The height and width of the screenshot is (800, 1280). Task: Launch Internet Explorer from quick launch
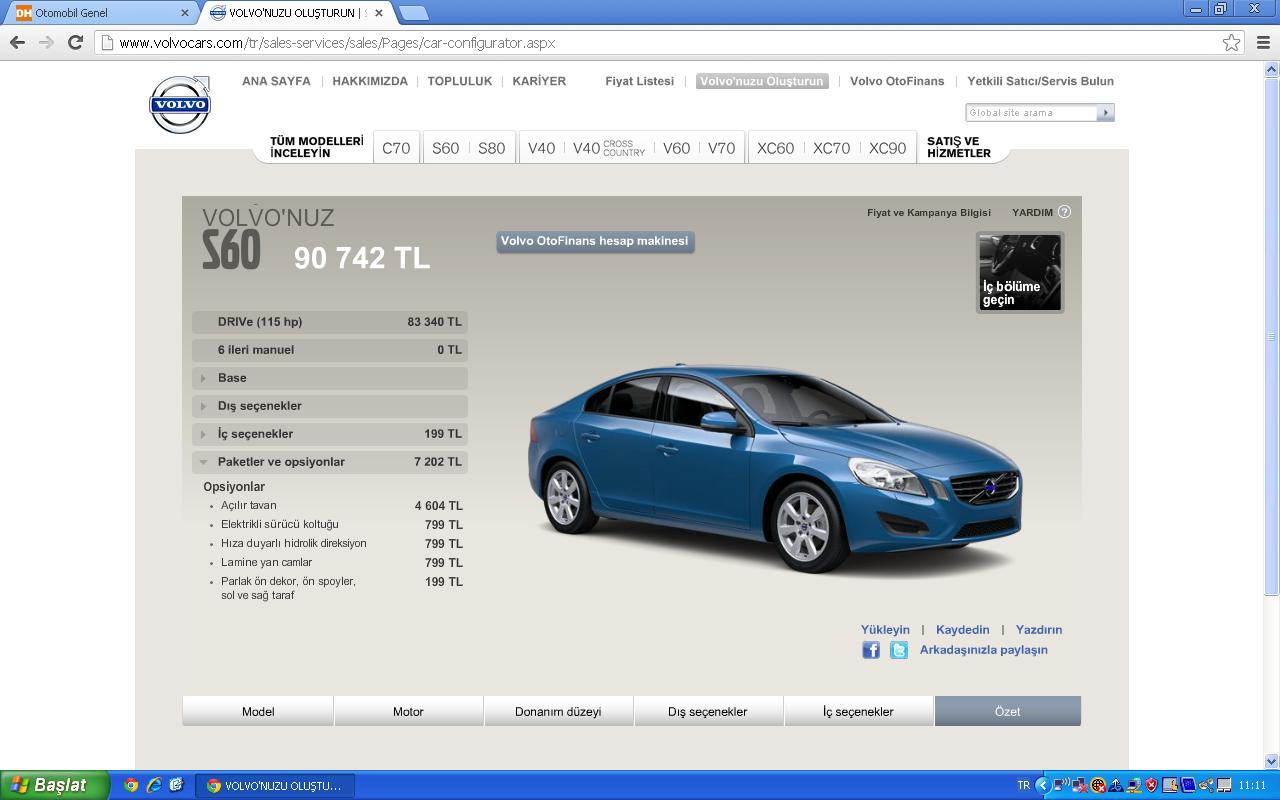154,785
